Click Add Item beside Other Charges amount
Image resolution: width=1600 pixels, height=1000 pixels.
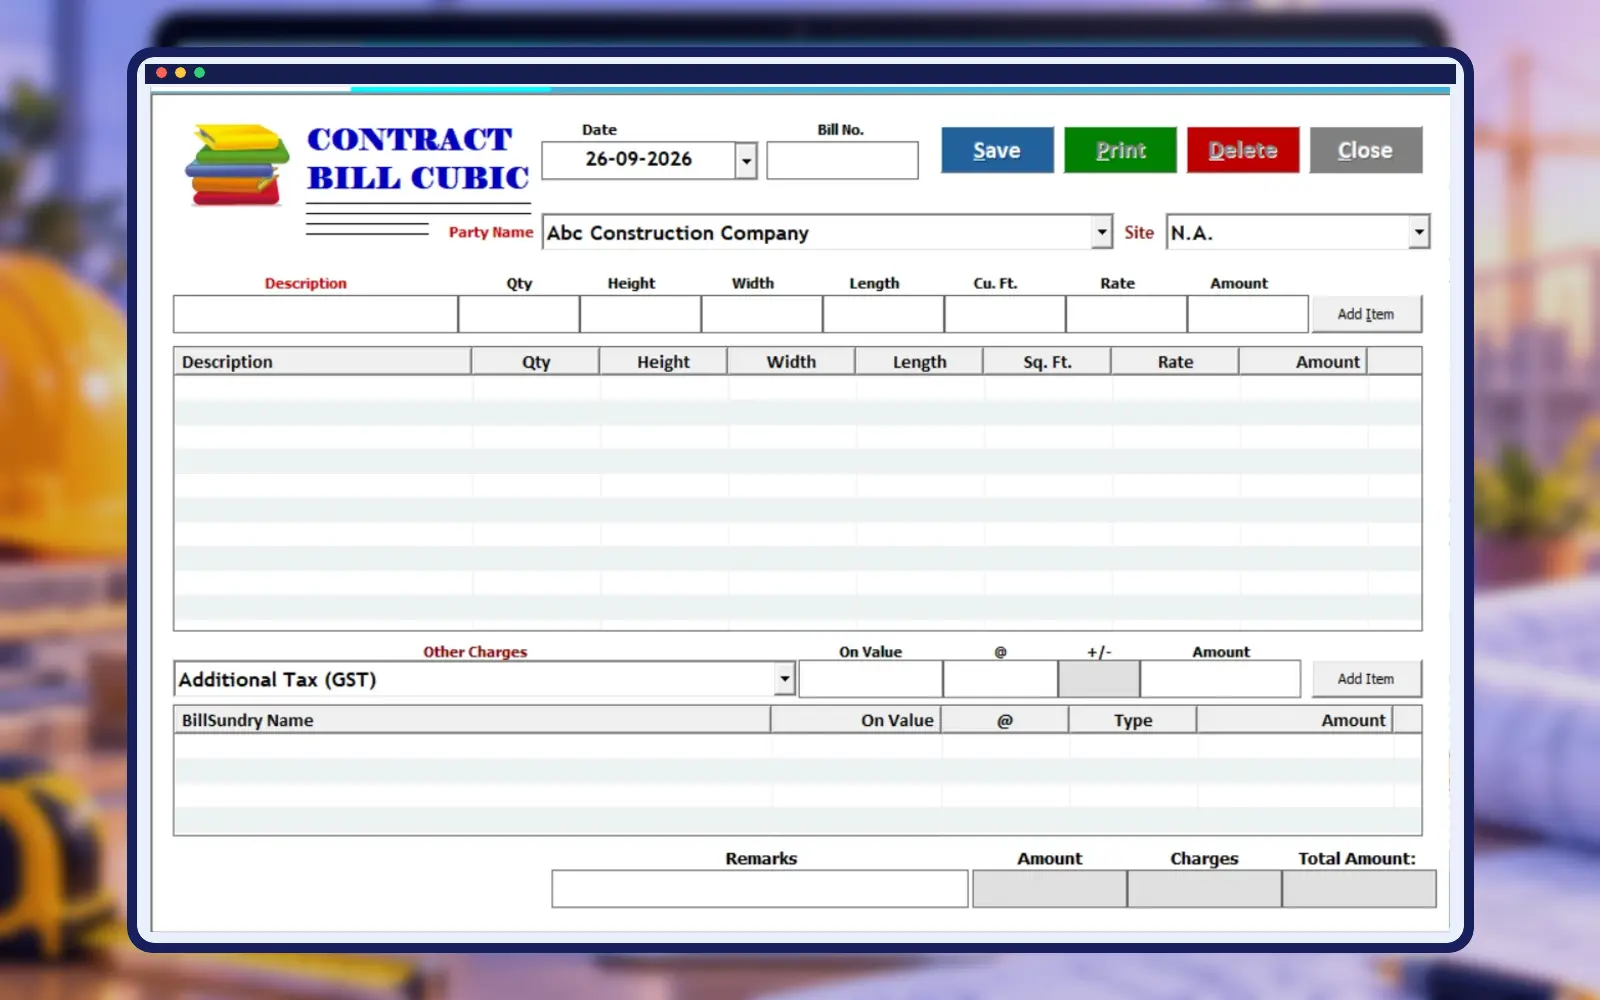tap(1366, 679)
